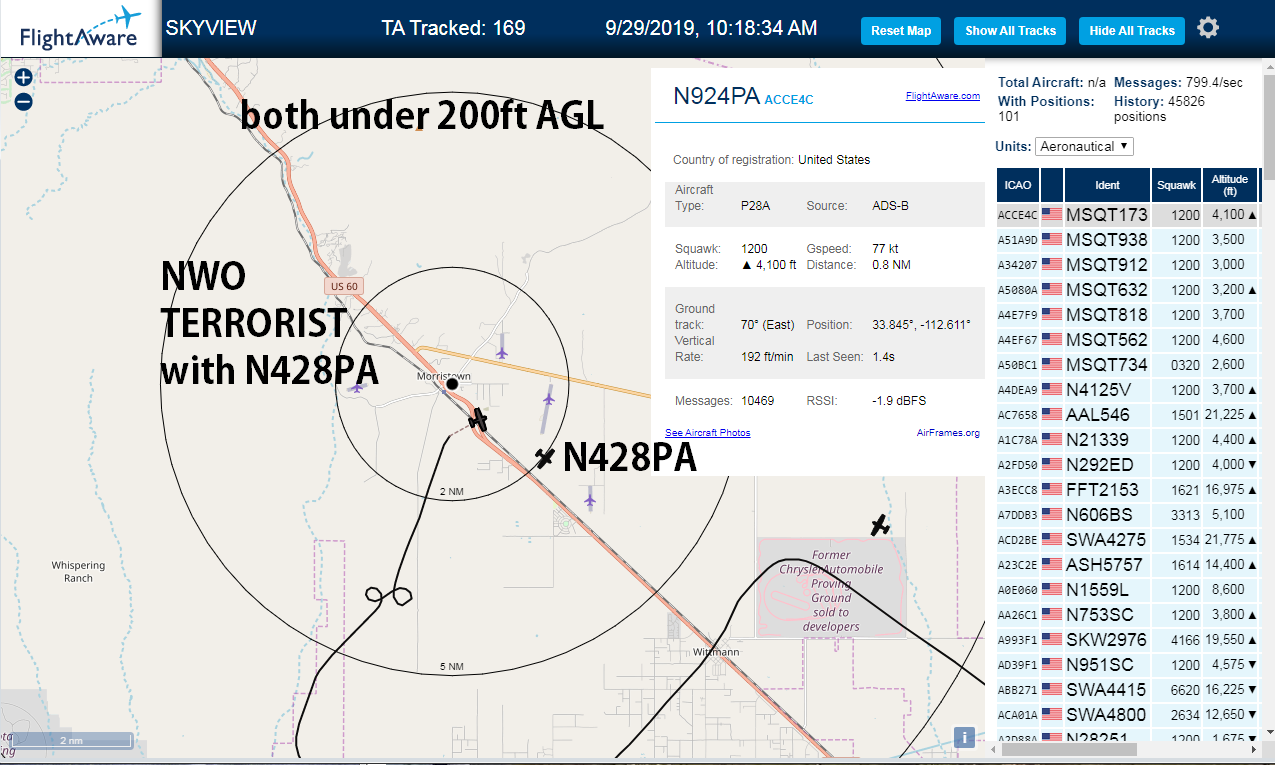Select the MSQT734 row
This screenshot has height=765, width=1275.
point(1128,364)
